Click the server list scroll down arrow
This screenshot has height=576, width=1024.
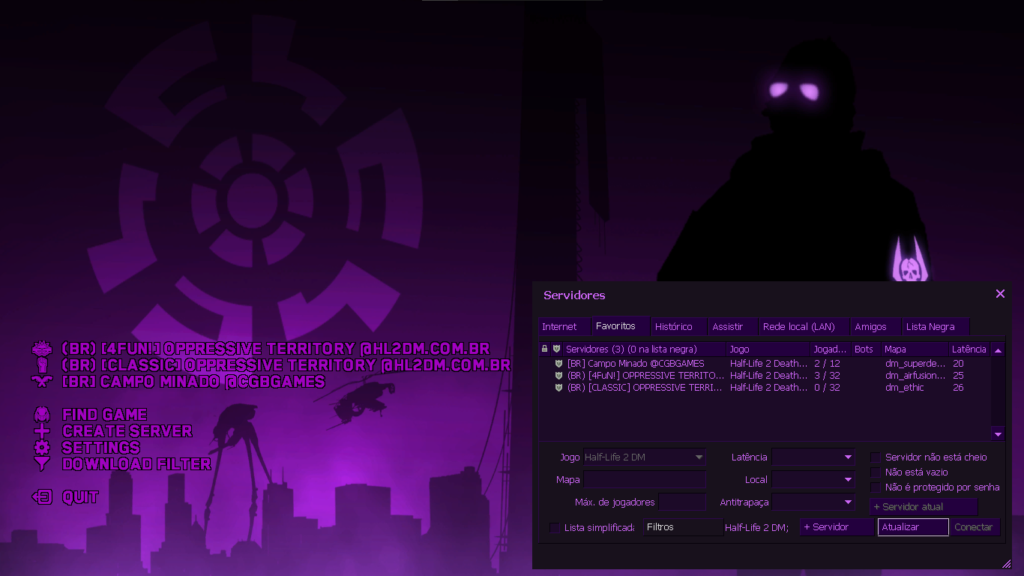point(998,434)
